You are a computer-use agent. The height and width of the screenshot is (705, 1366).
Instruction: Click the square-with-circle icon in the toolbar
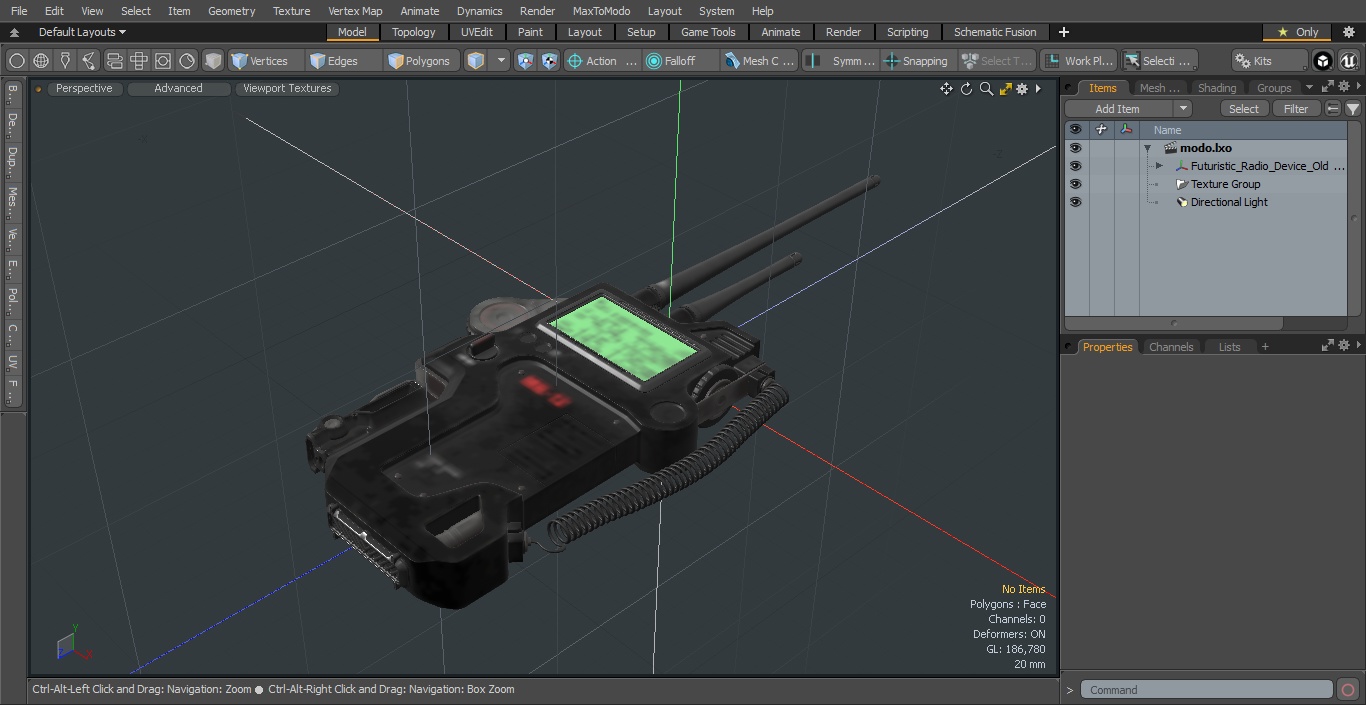pyautogui.click(x=162, y=61)
